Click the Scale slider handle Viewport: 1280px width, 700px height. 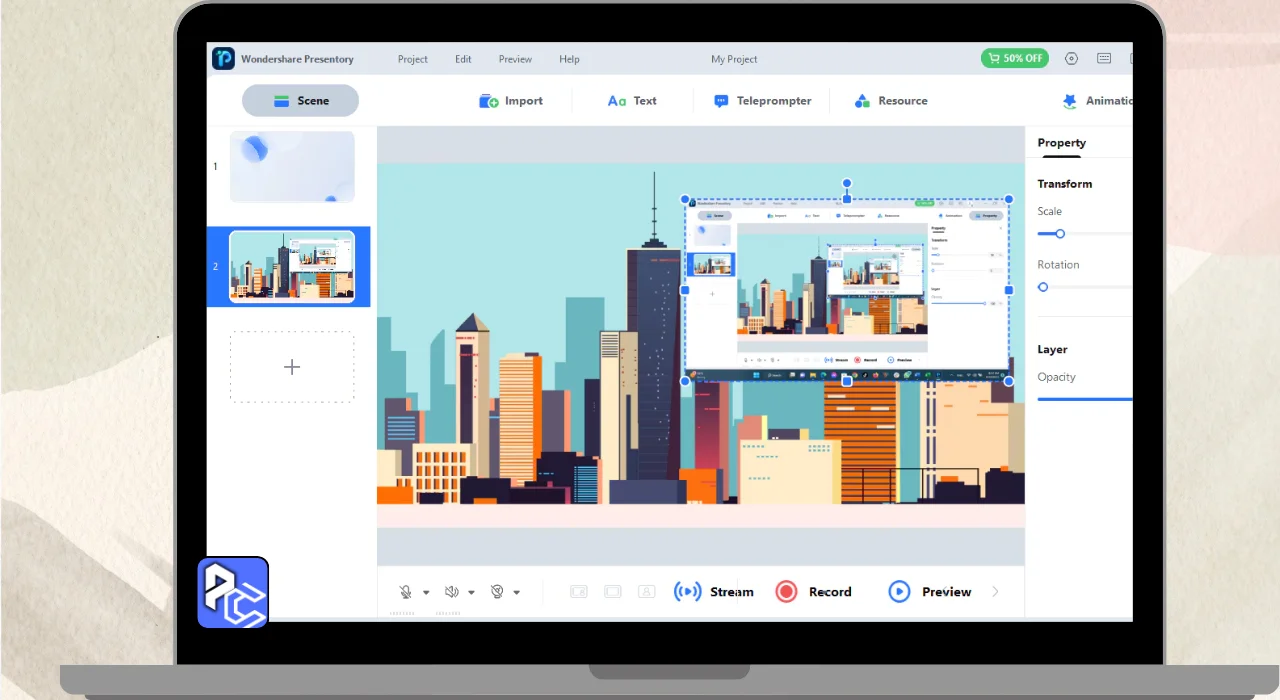pos(1060,234)
